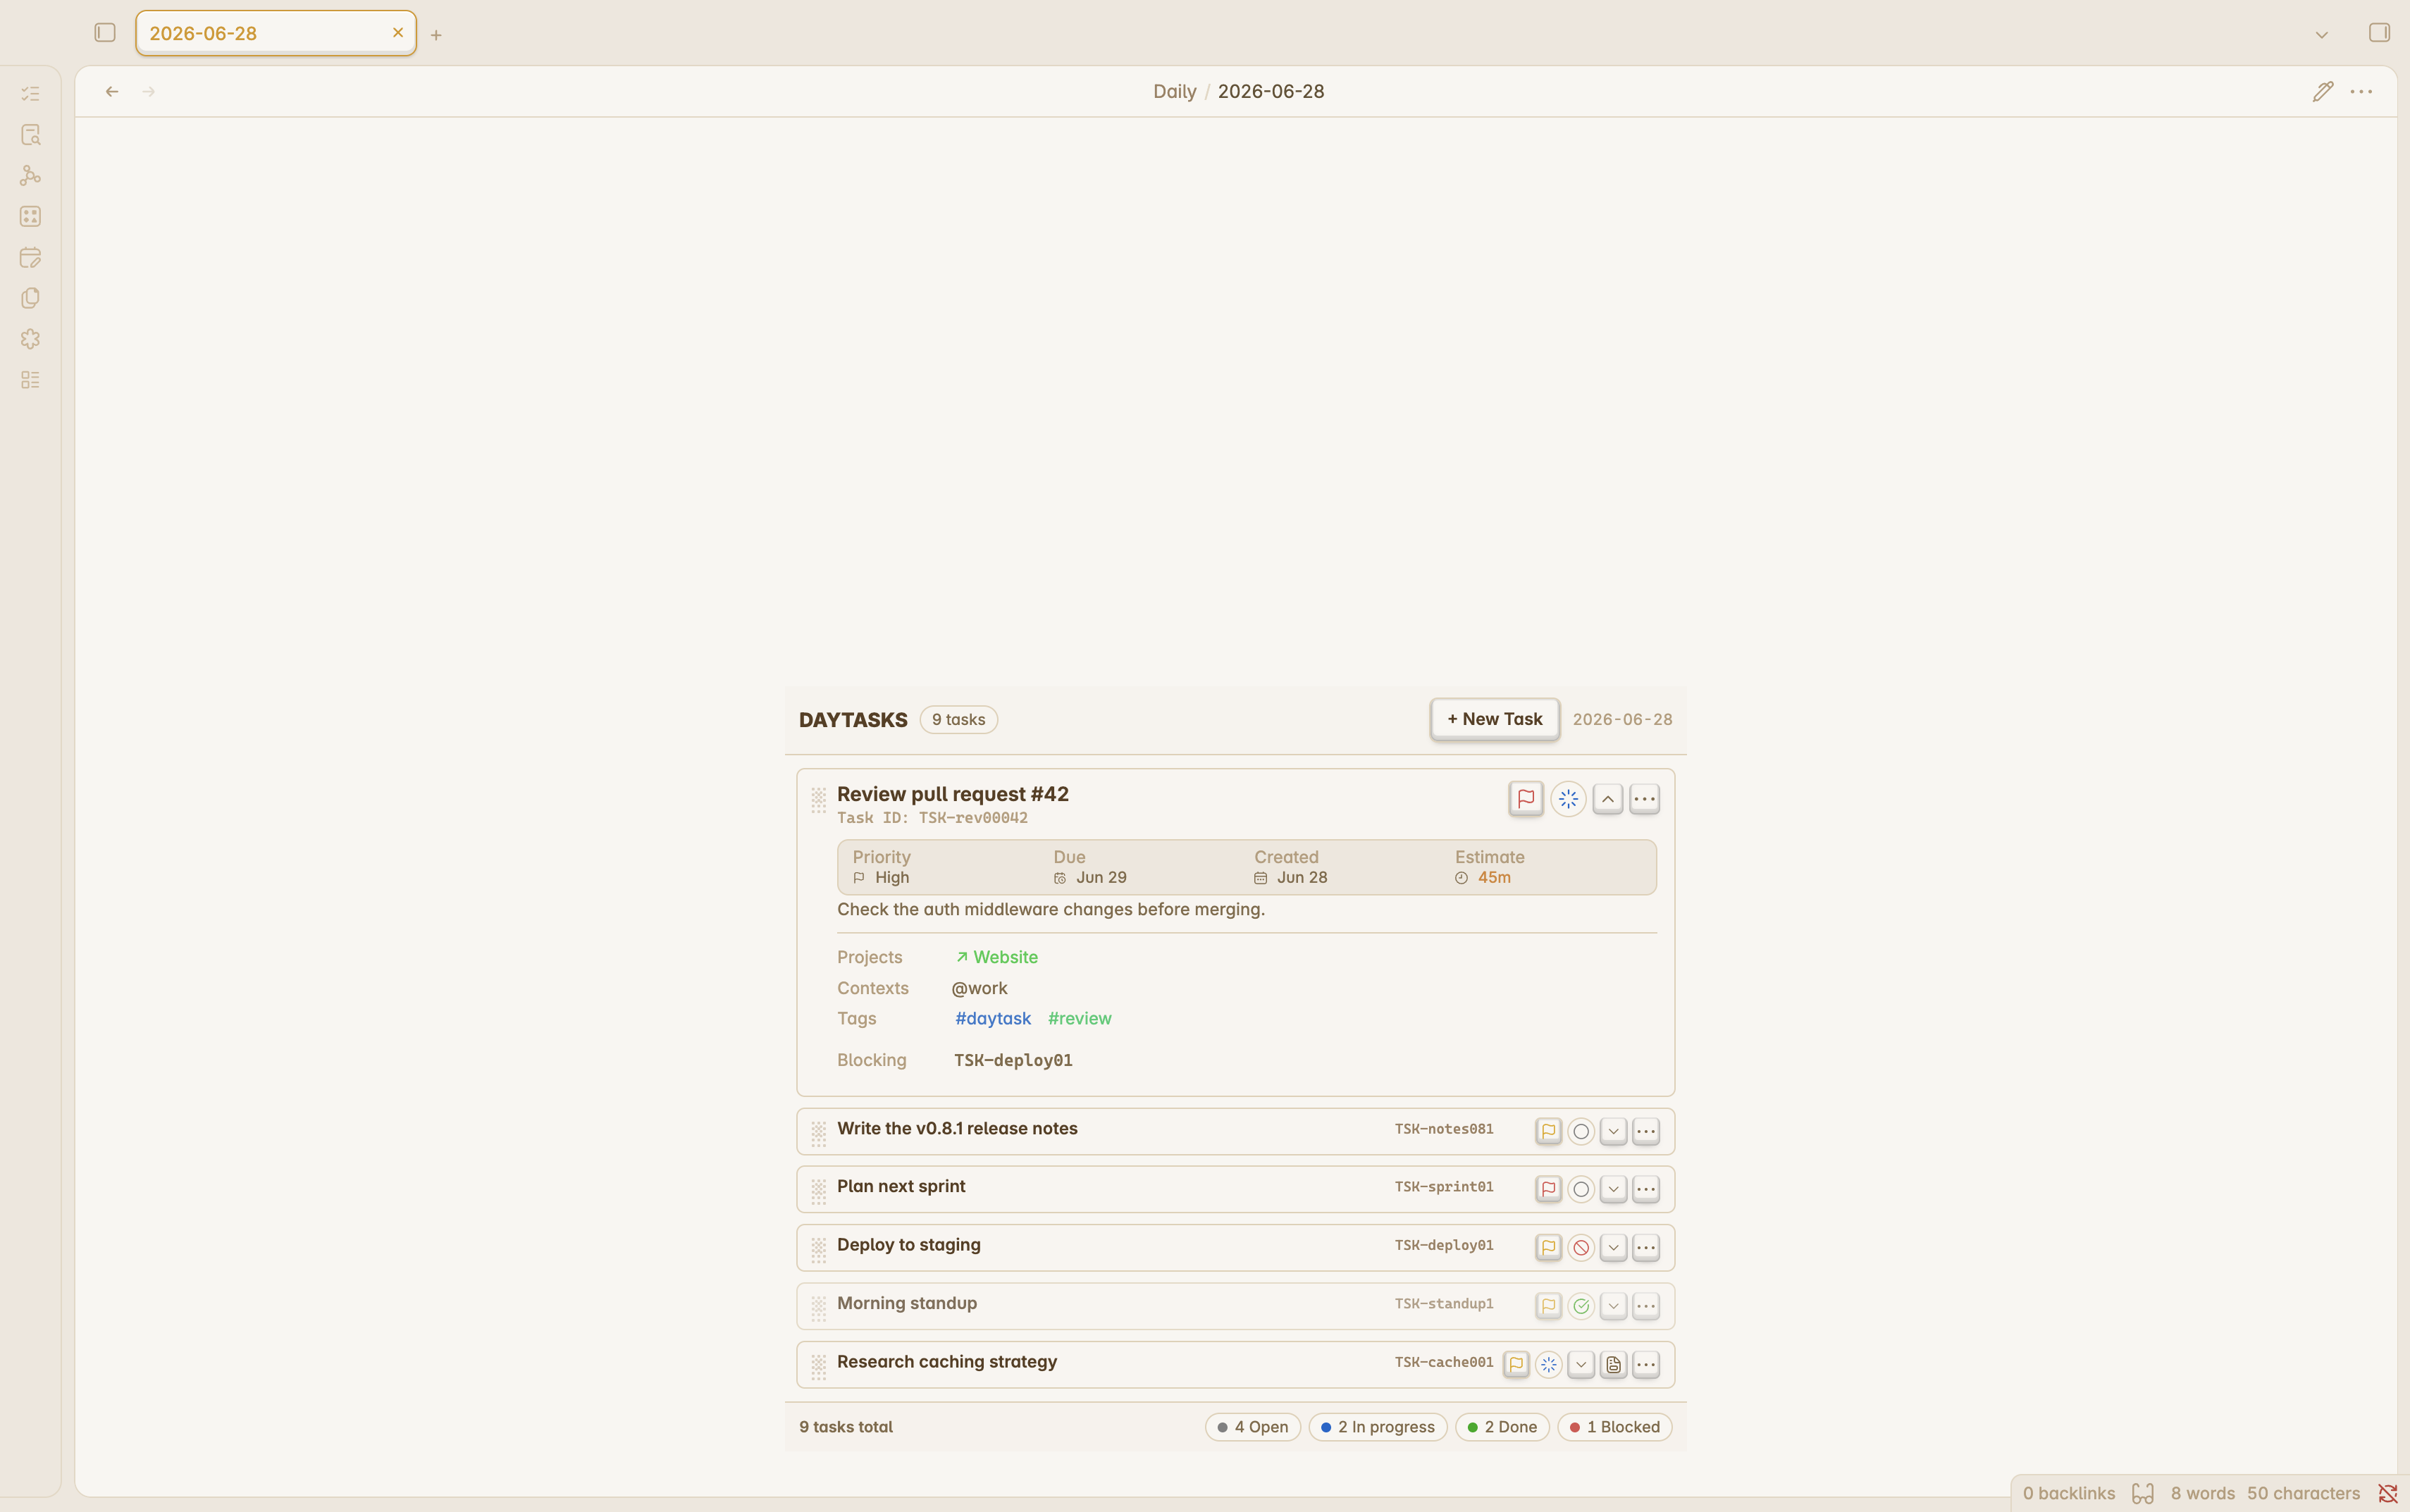Image resolution: width=2410 pixels, height=1512 pixels.
Task: Expand the Deploy to staging task
Action: [1613, 1247]
